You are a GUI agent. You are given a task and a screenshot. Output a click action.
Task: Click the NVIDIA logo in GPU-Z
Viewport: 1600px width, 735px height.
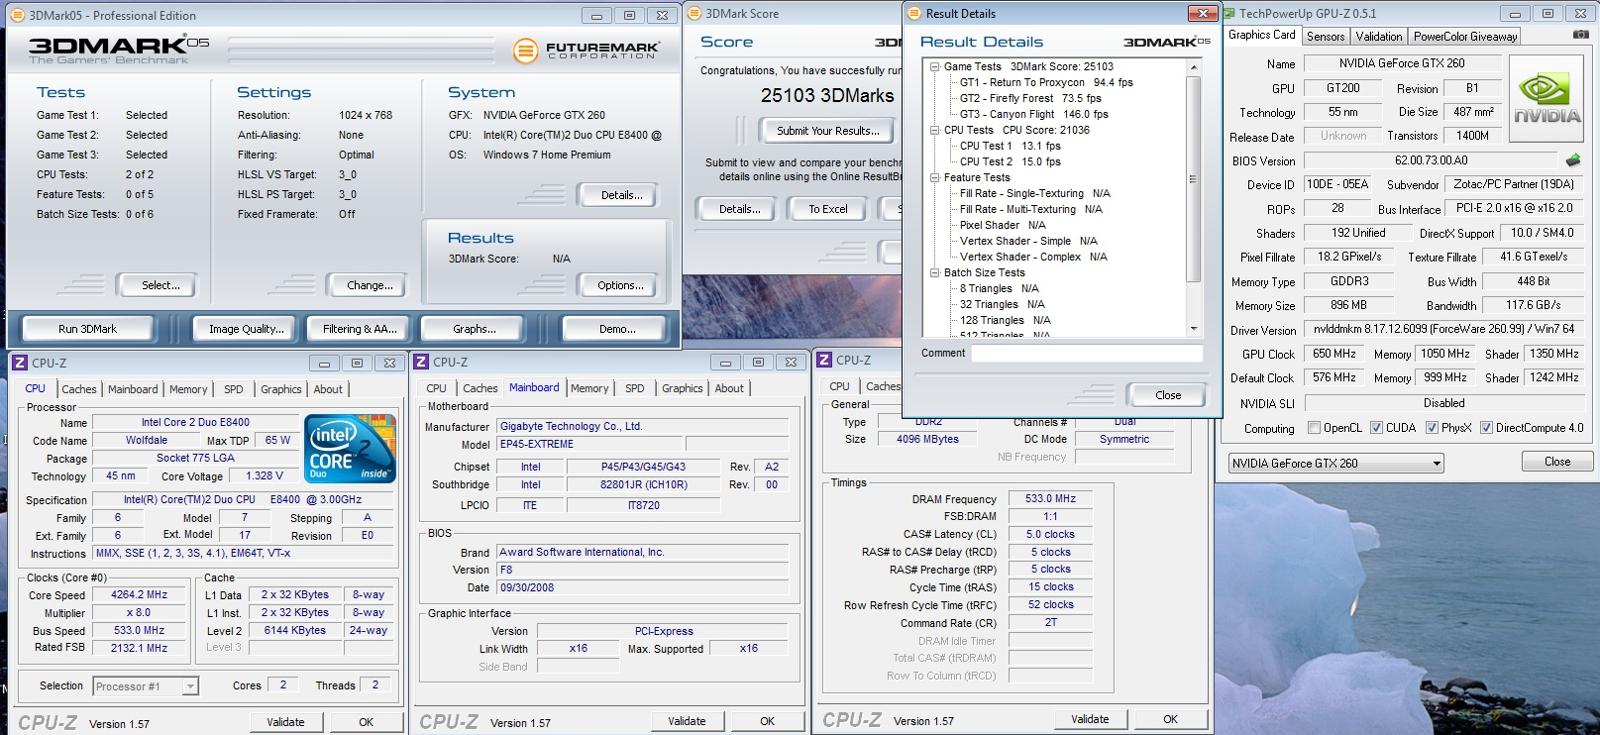pos(1546,99)
